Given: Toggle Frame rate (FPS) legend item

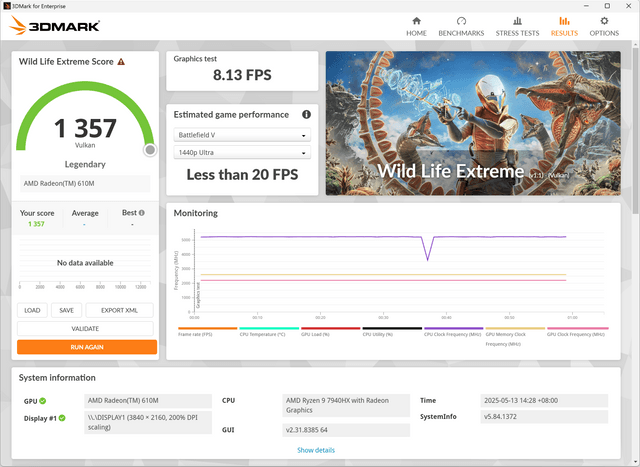Looking at the screenshot, I should [x=207, y=331].
